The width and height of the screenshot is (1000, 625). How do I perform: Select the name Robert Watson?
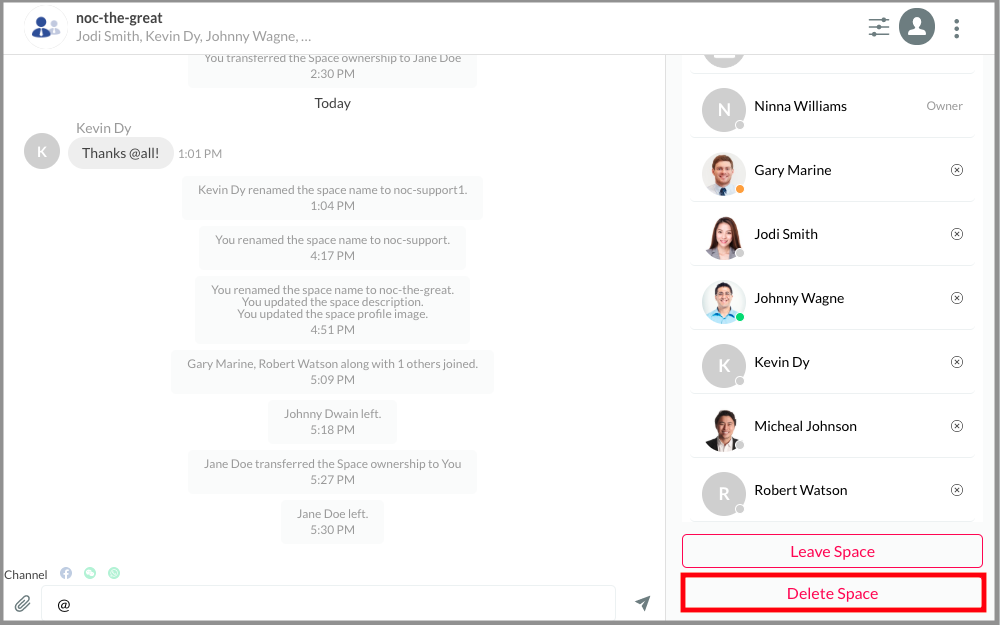point(800,490)
